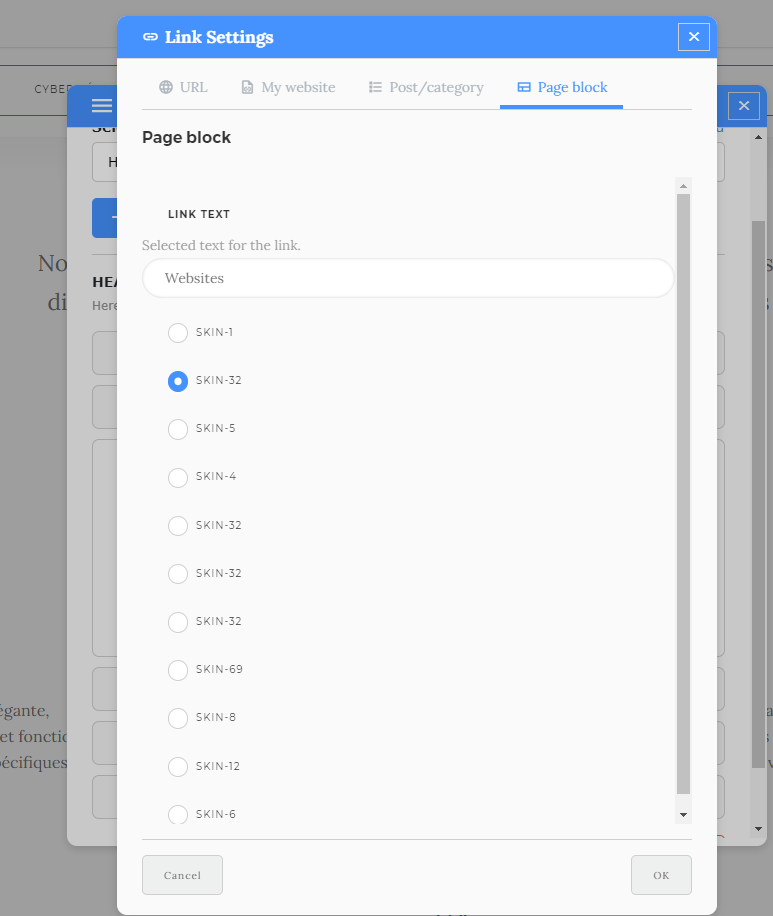Select the SKIN-12 radio option

tap(178, 766)
